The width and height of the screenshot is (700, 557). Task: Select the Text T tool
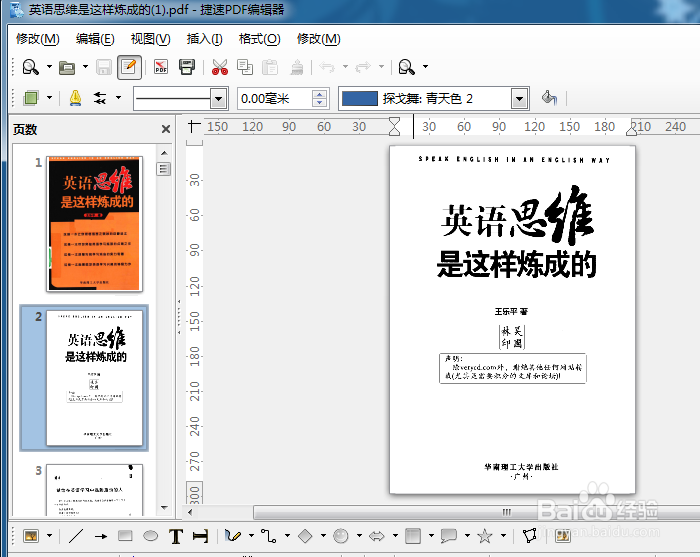click(x=176, y=536)
